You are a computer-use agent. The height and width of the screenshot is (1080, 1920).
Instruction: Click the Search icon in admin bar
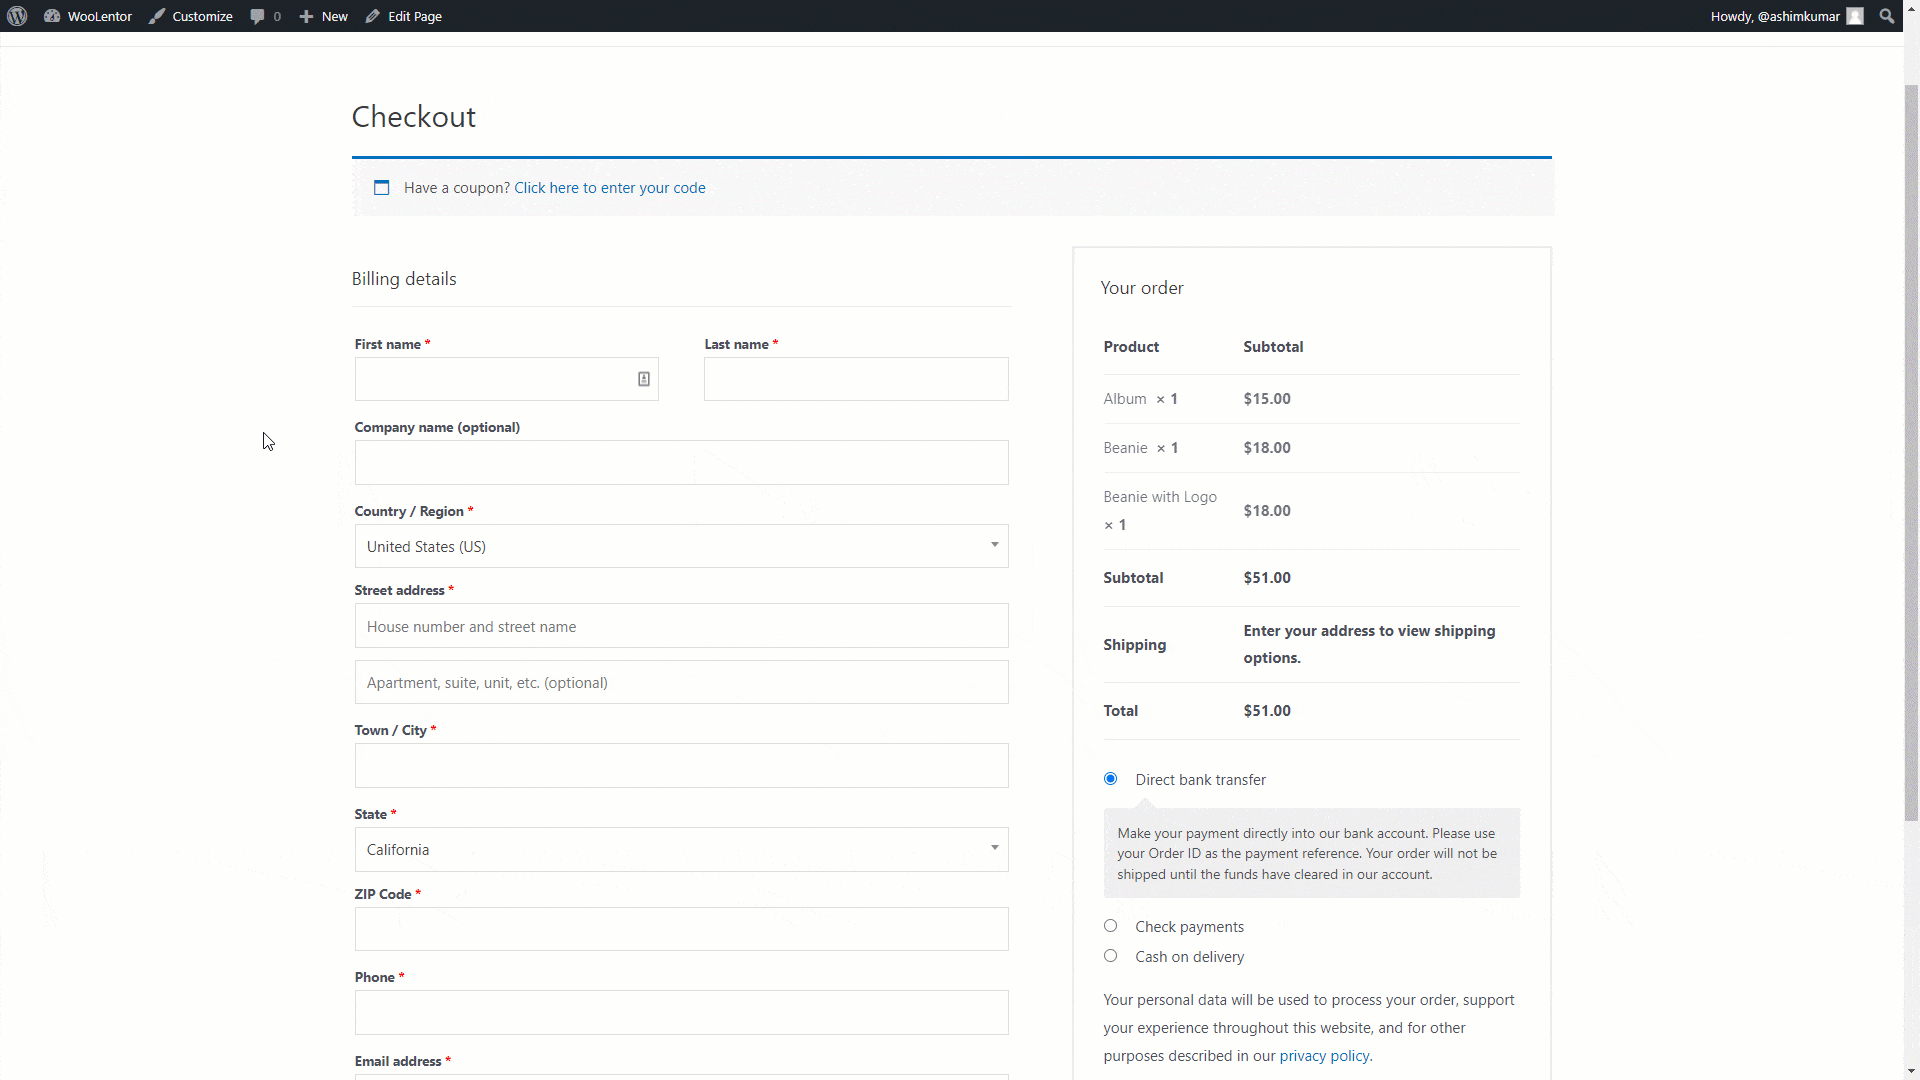point(1888,16)
